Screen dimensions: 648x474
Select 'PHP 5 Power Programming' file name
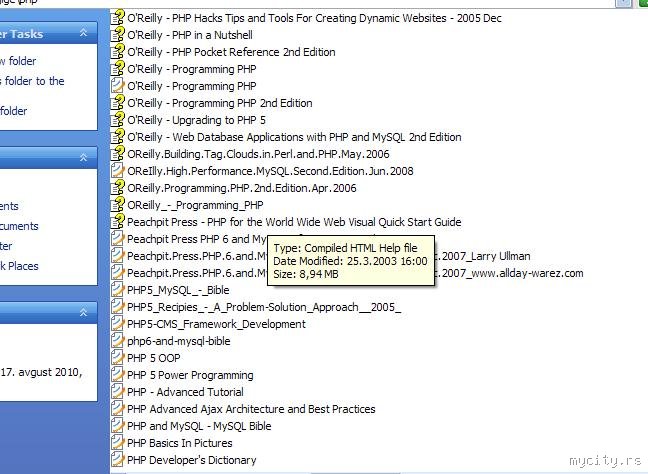click(x=190, y=375)
